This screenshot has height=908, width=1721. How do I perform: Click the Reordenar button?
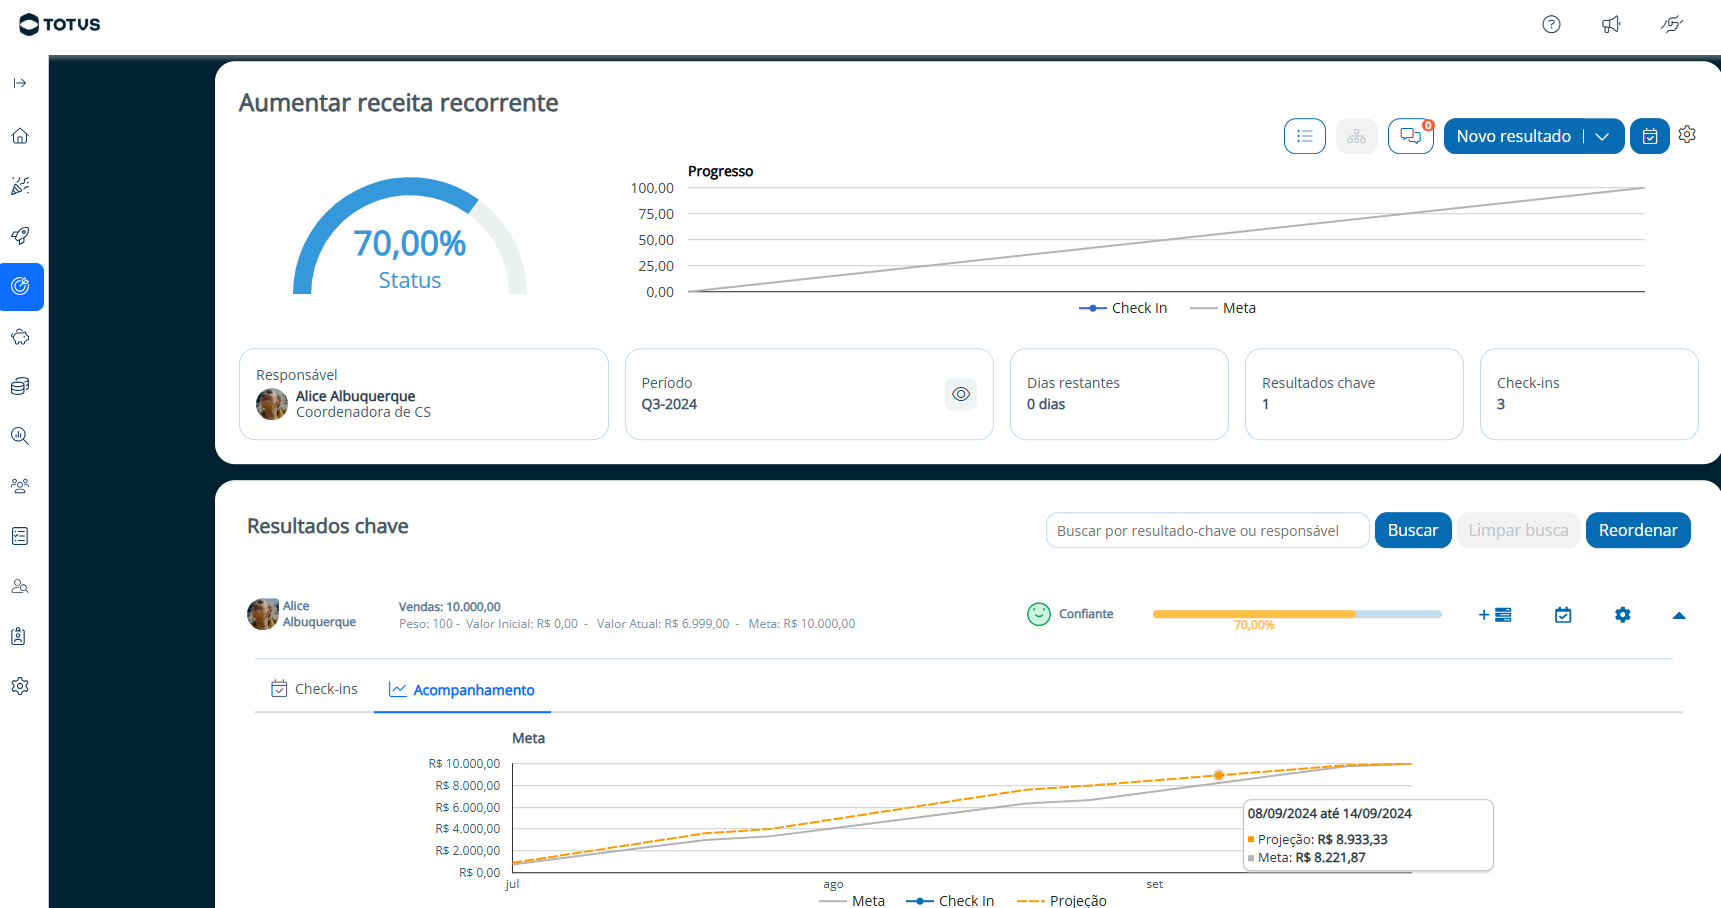point(1637,530)
